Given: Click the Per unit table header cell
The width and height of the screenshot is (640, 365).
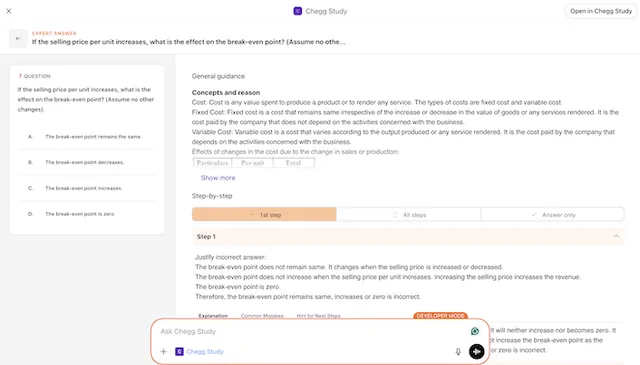Looking at the screenshot, I should (252, 163).
